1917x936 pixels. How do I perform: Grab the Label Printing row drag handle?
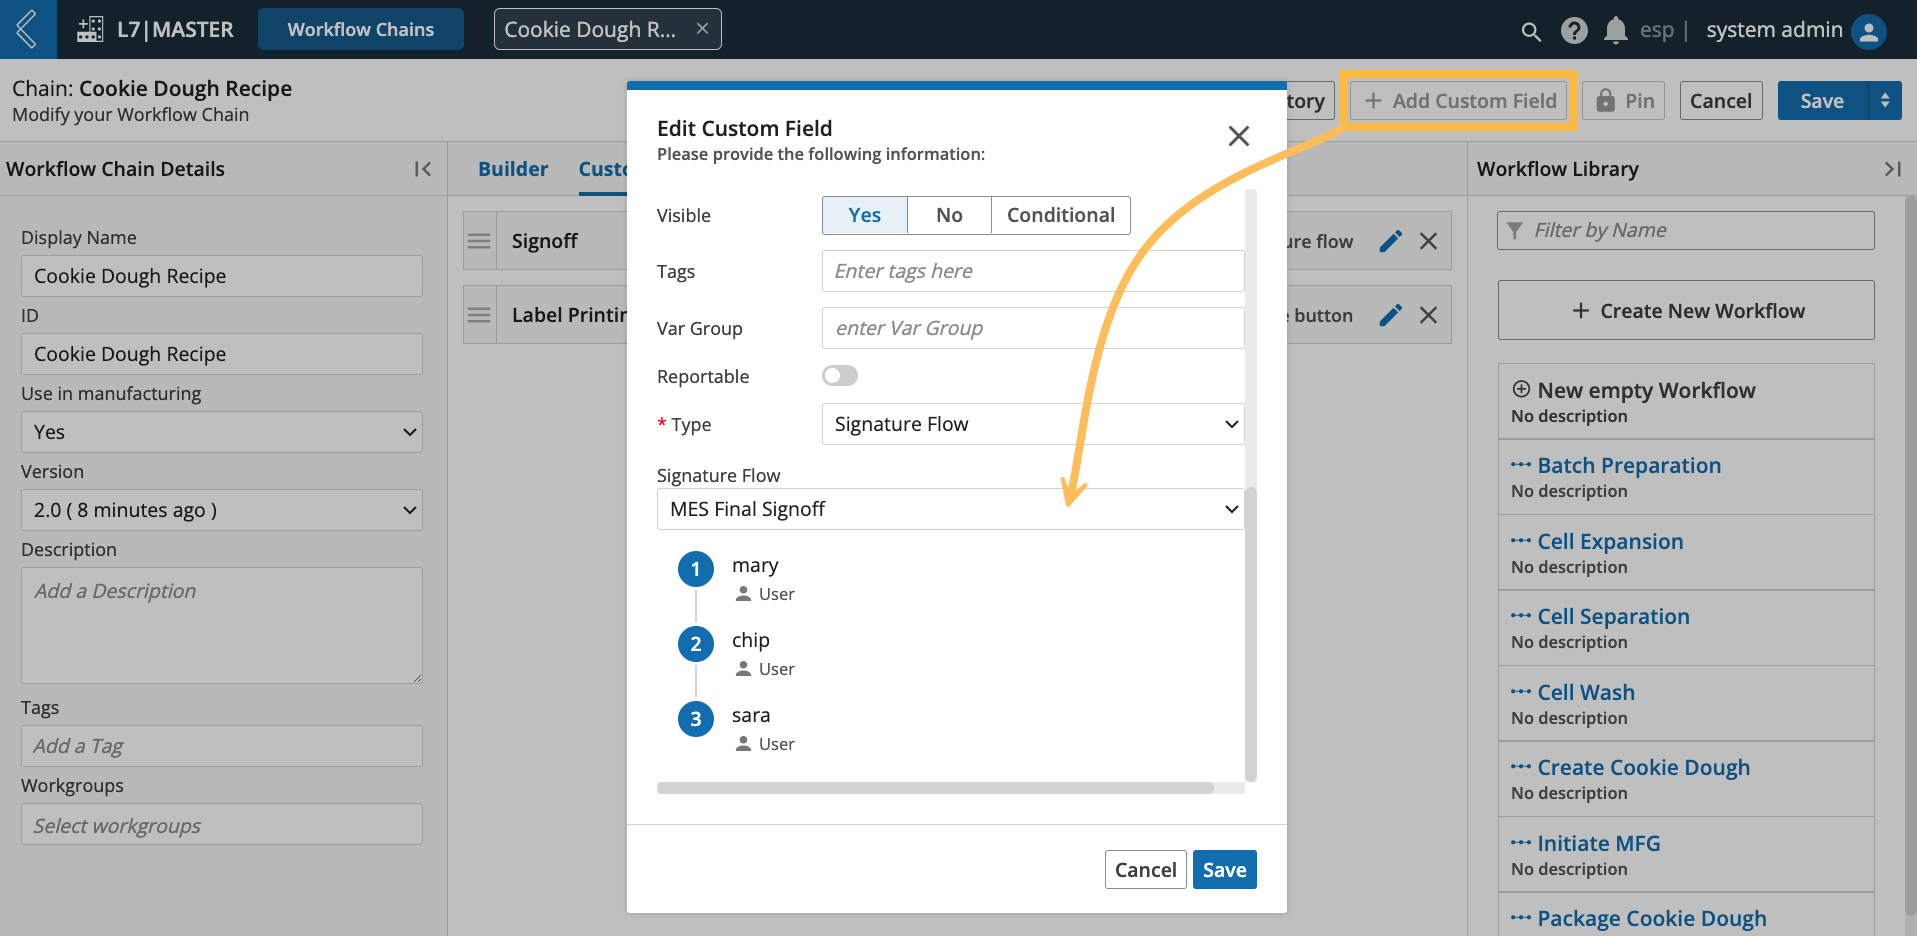[x=480, y=315]
